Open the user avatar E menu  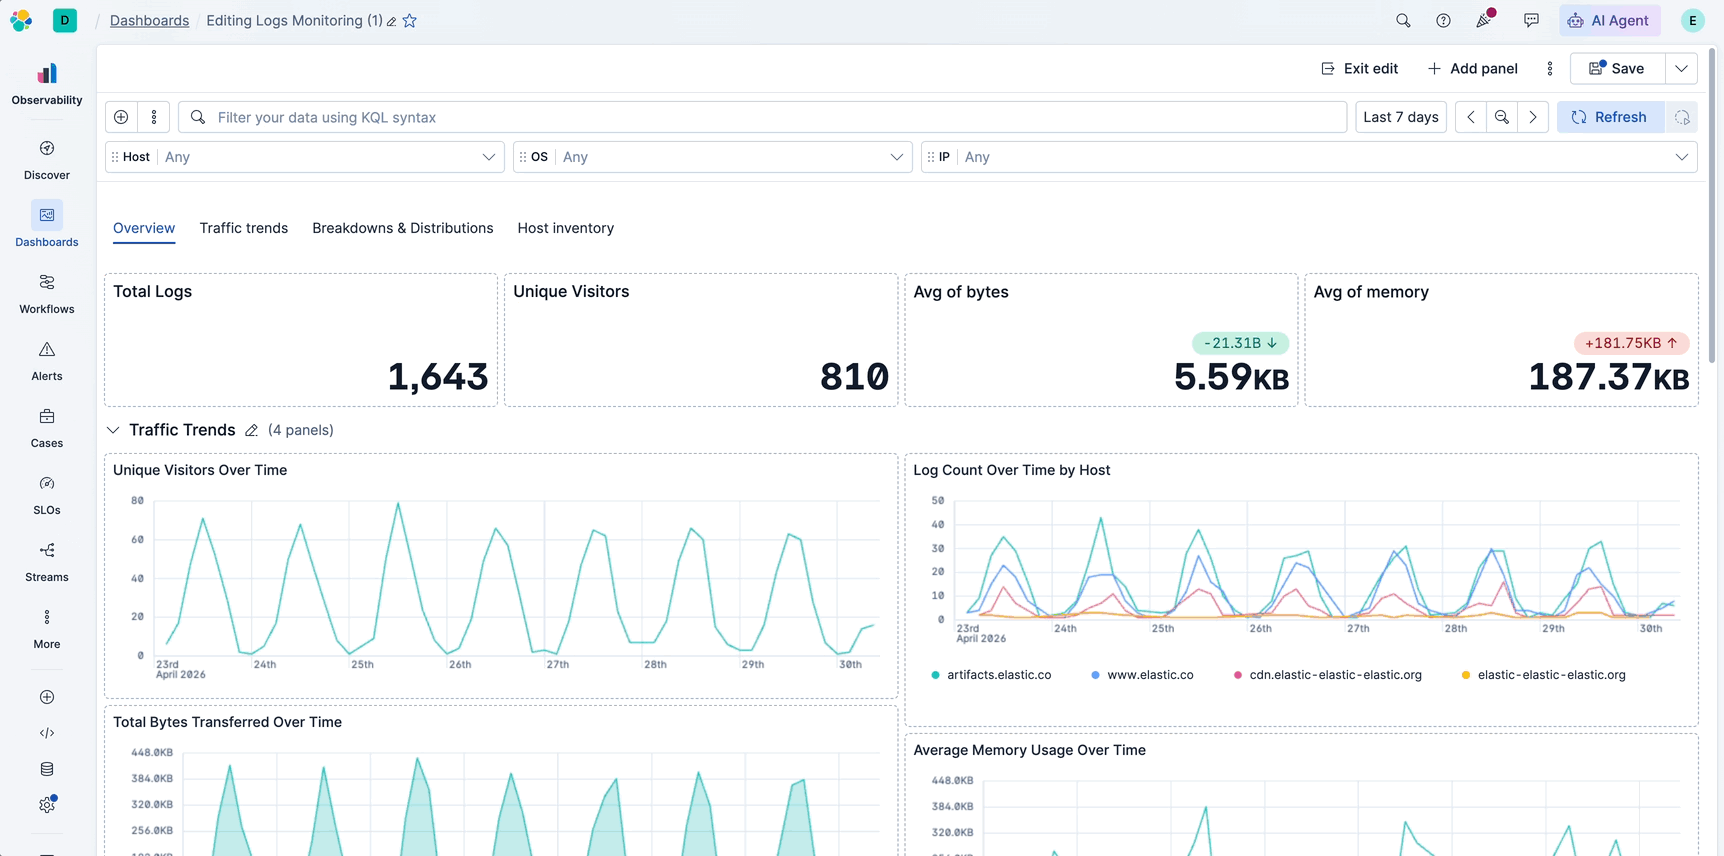1693,20
